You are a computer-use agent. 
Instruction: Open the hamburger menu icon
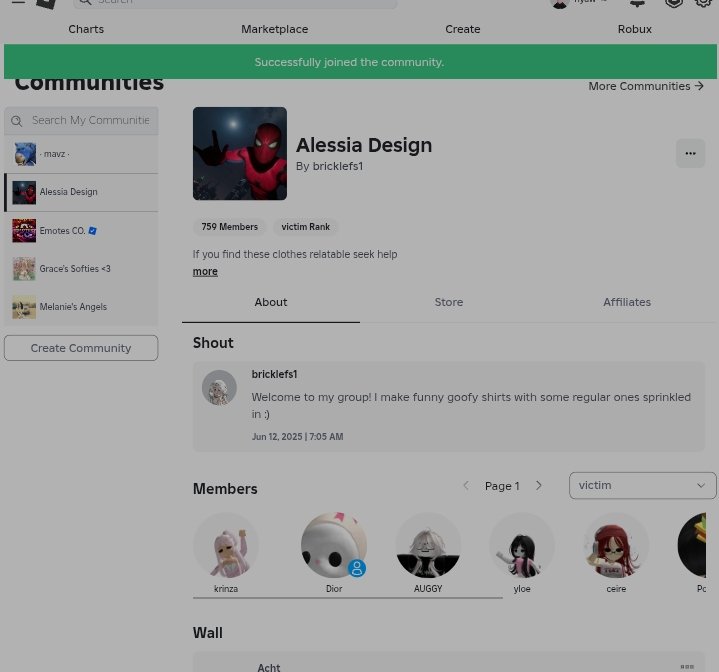point(18,2)
